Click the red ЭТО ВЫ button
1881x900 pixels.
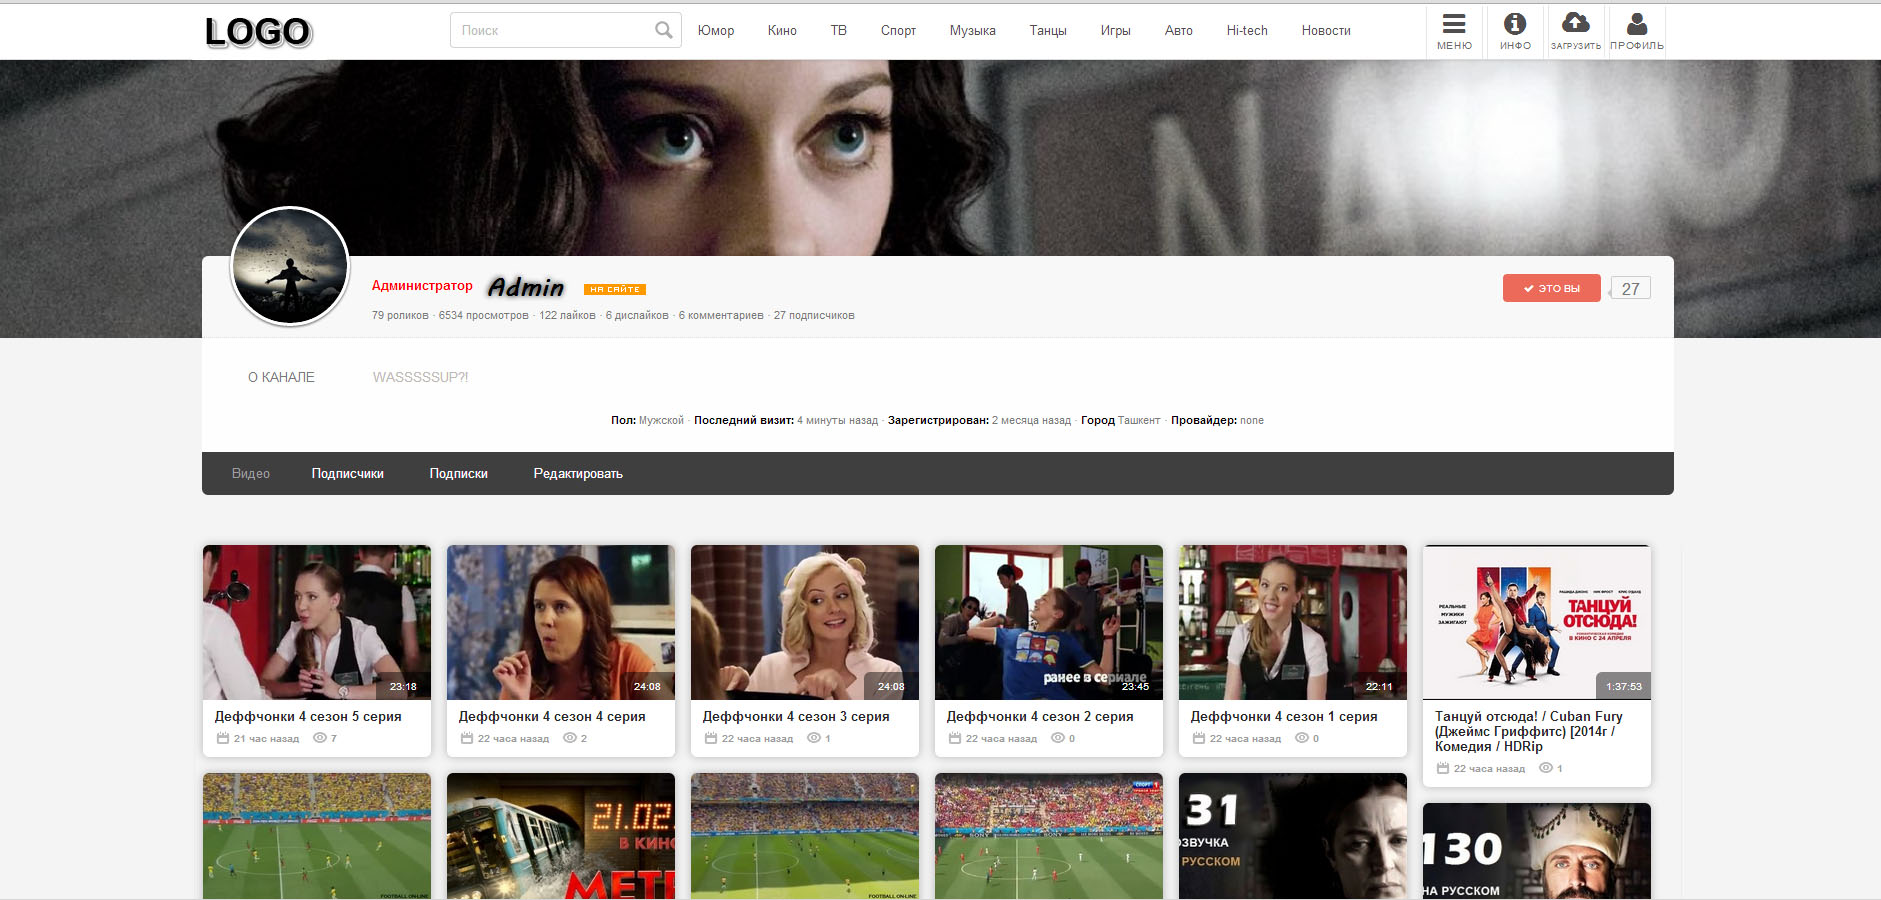coord(1552,288)
